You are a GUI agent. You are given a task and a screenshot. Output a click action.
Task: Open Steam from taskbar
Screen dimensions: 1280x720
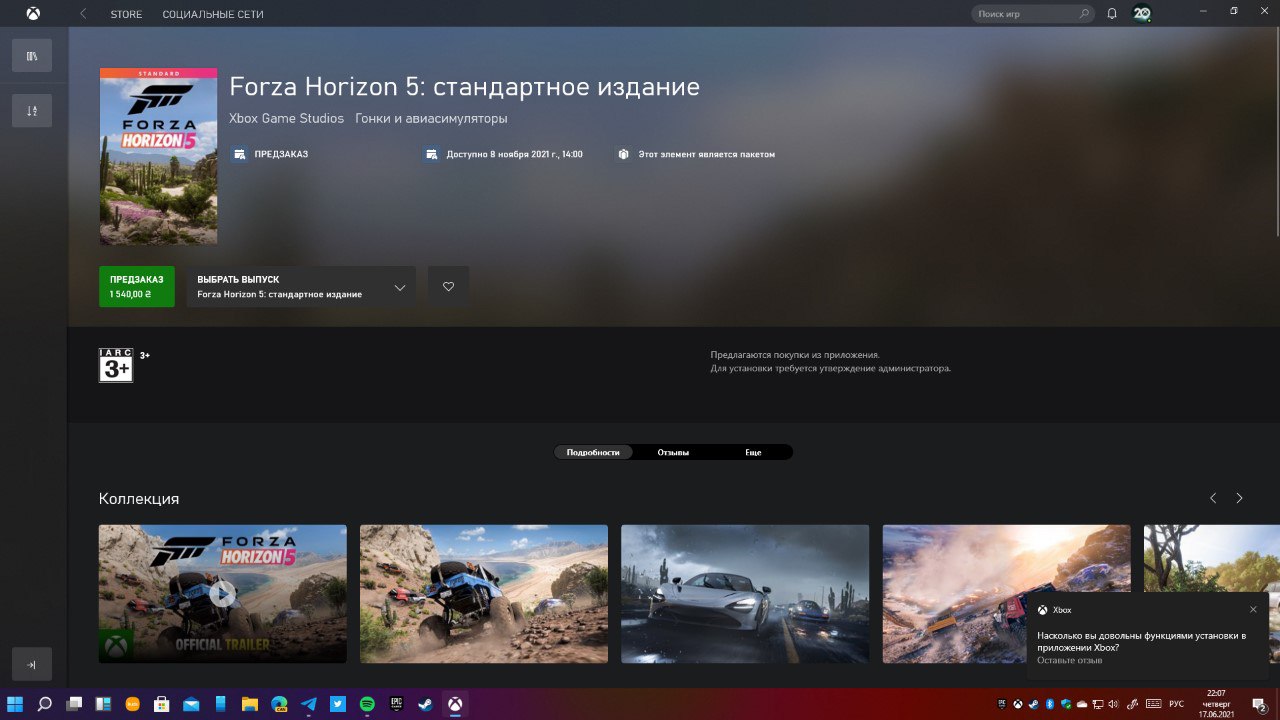pos(425,704)
